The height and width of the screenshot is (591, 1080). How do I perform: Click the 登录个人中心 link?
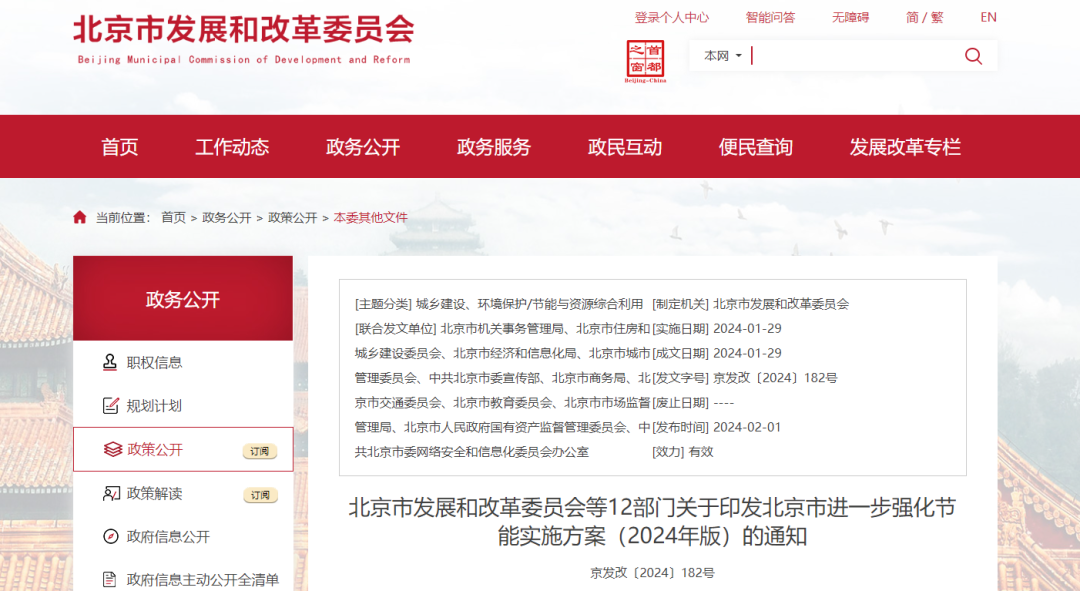point(671,17)
